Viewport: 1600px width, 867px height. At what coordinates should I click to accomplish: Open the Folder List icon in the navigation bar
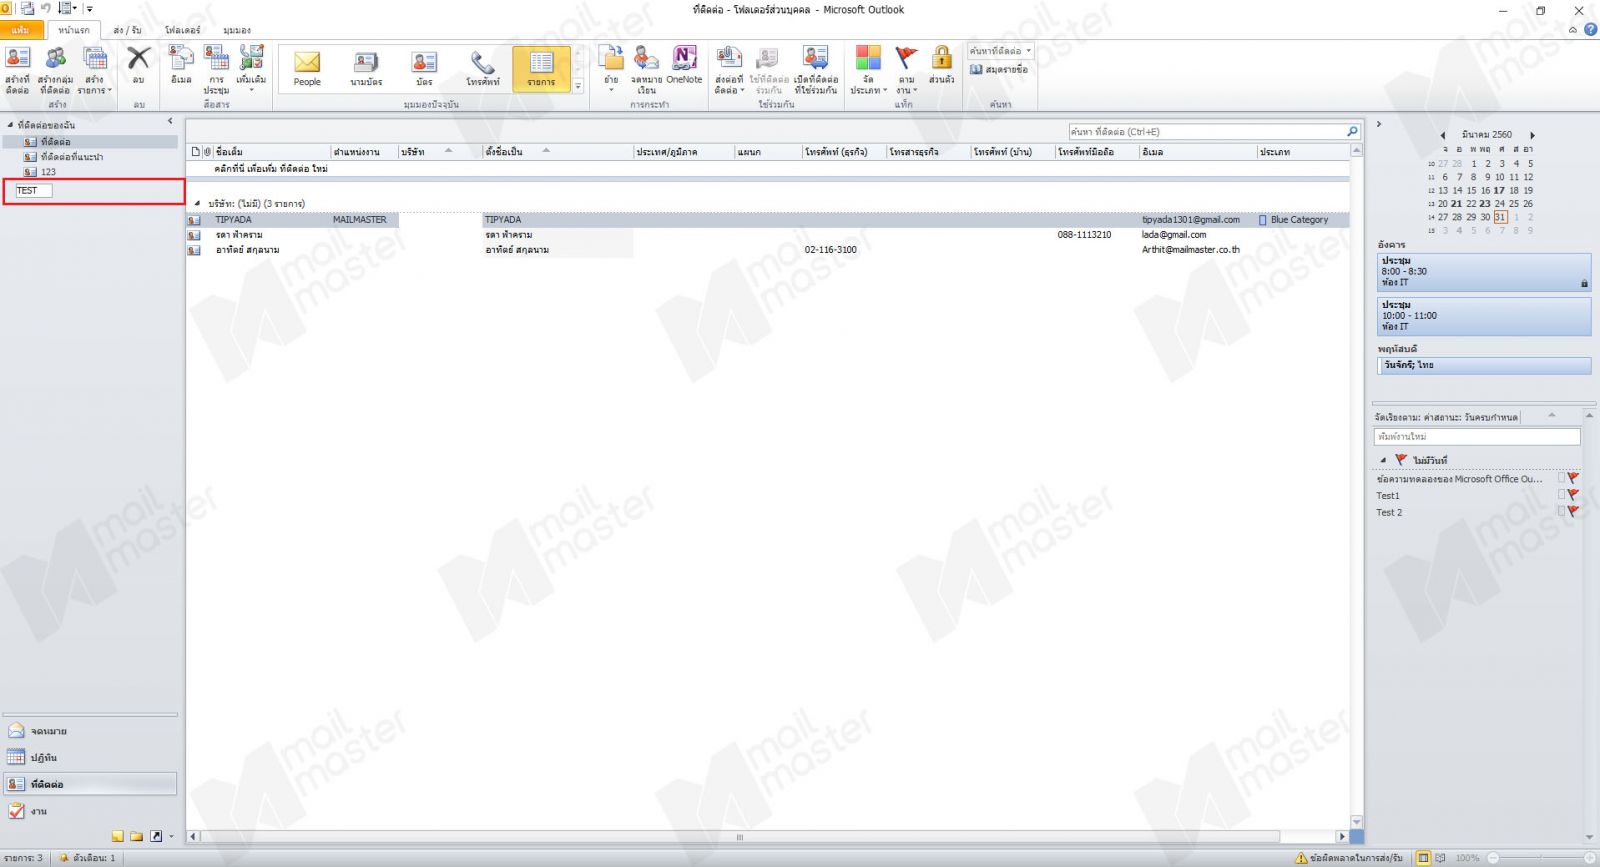[x=136, y=836]
